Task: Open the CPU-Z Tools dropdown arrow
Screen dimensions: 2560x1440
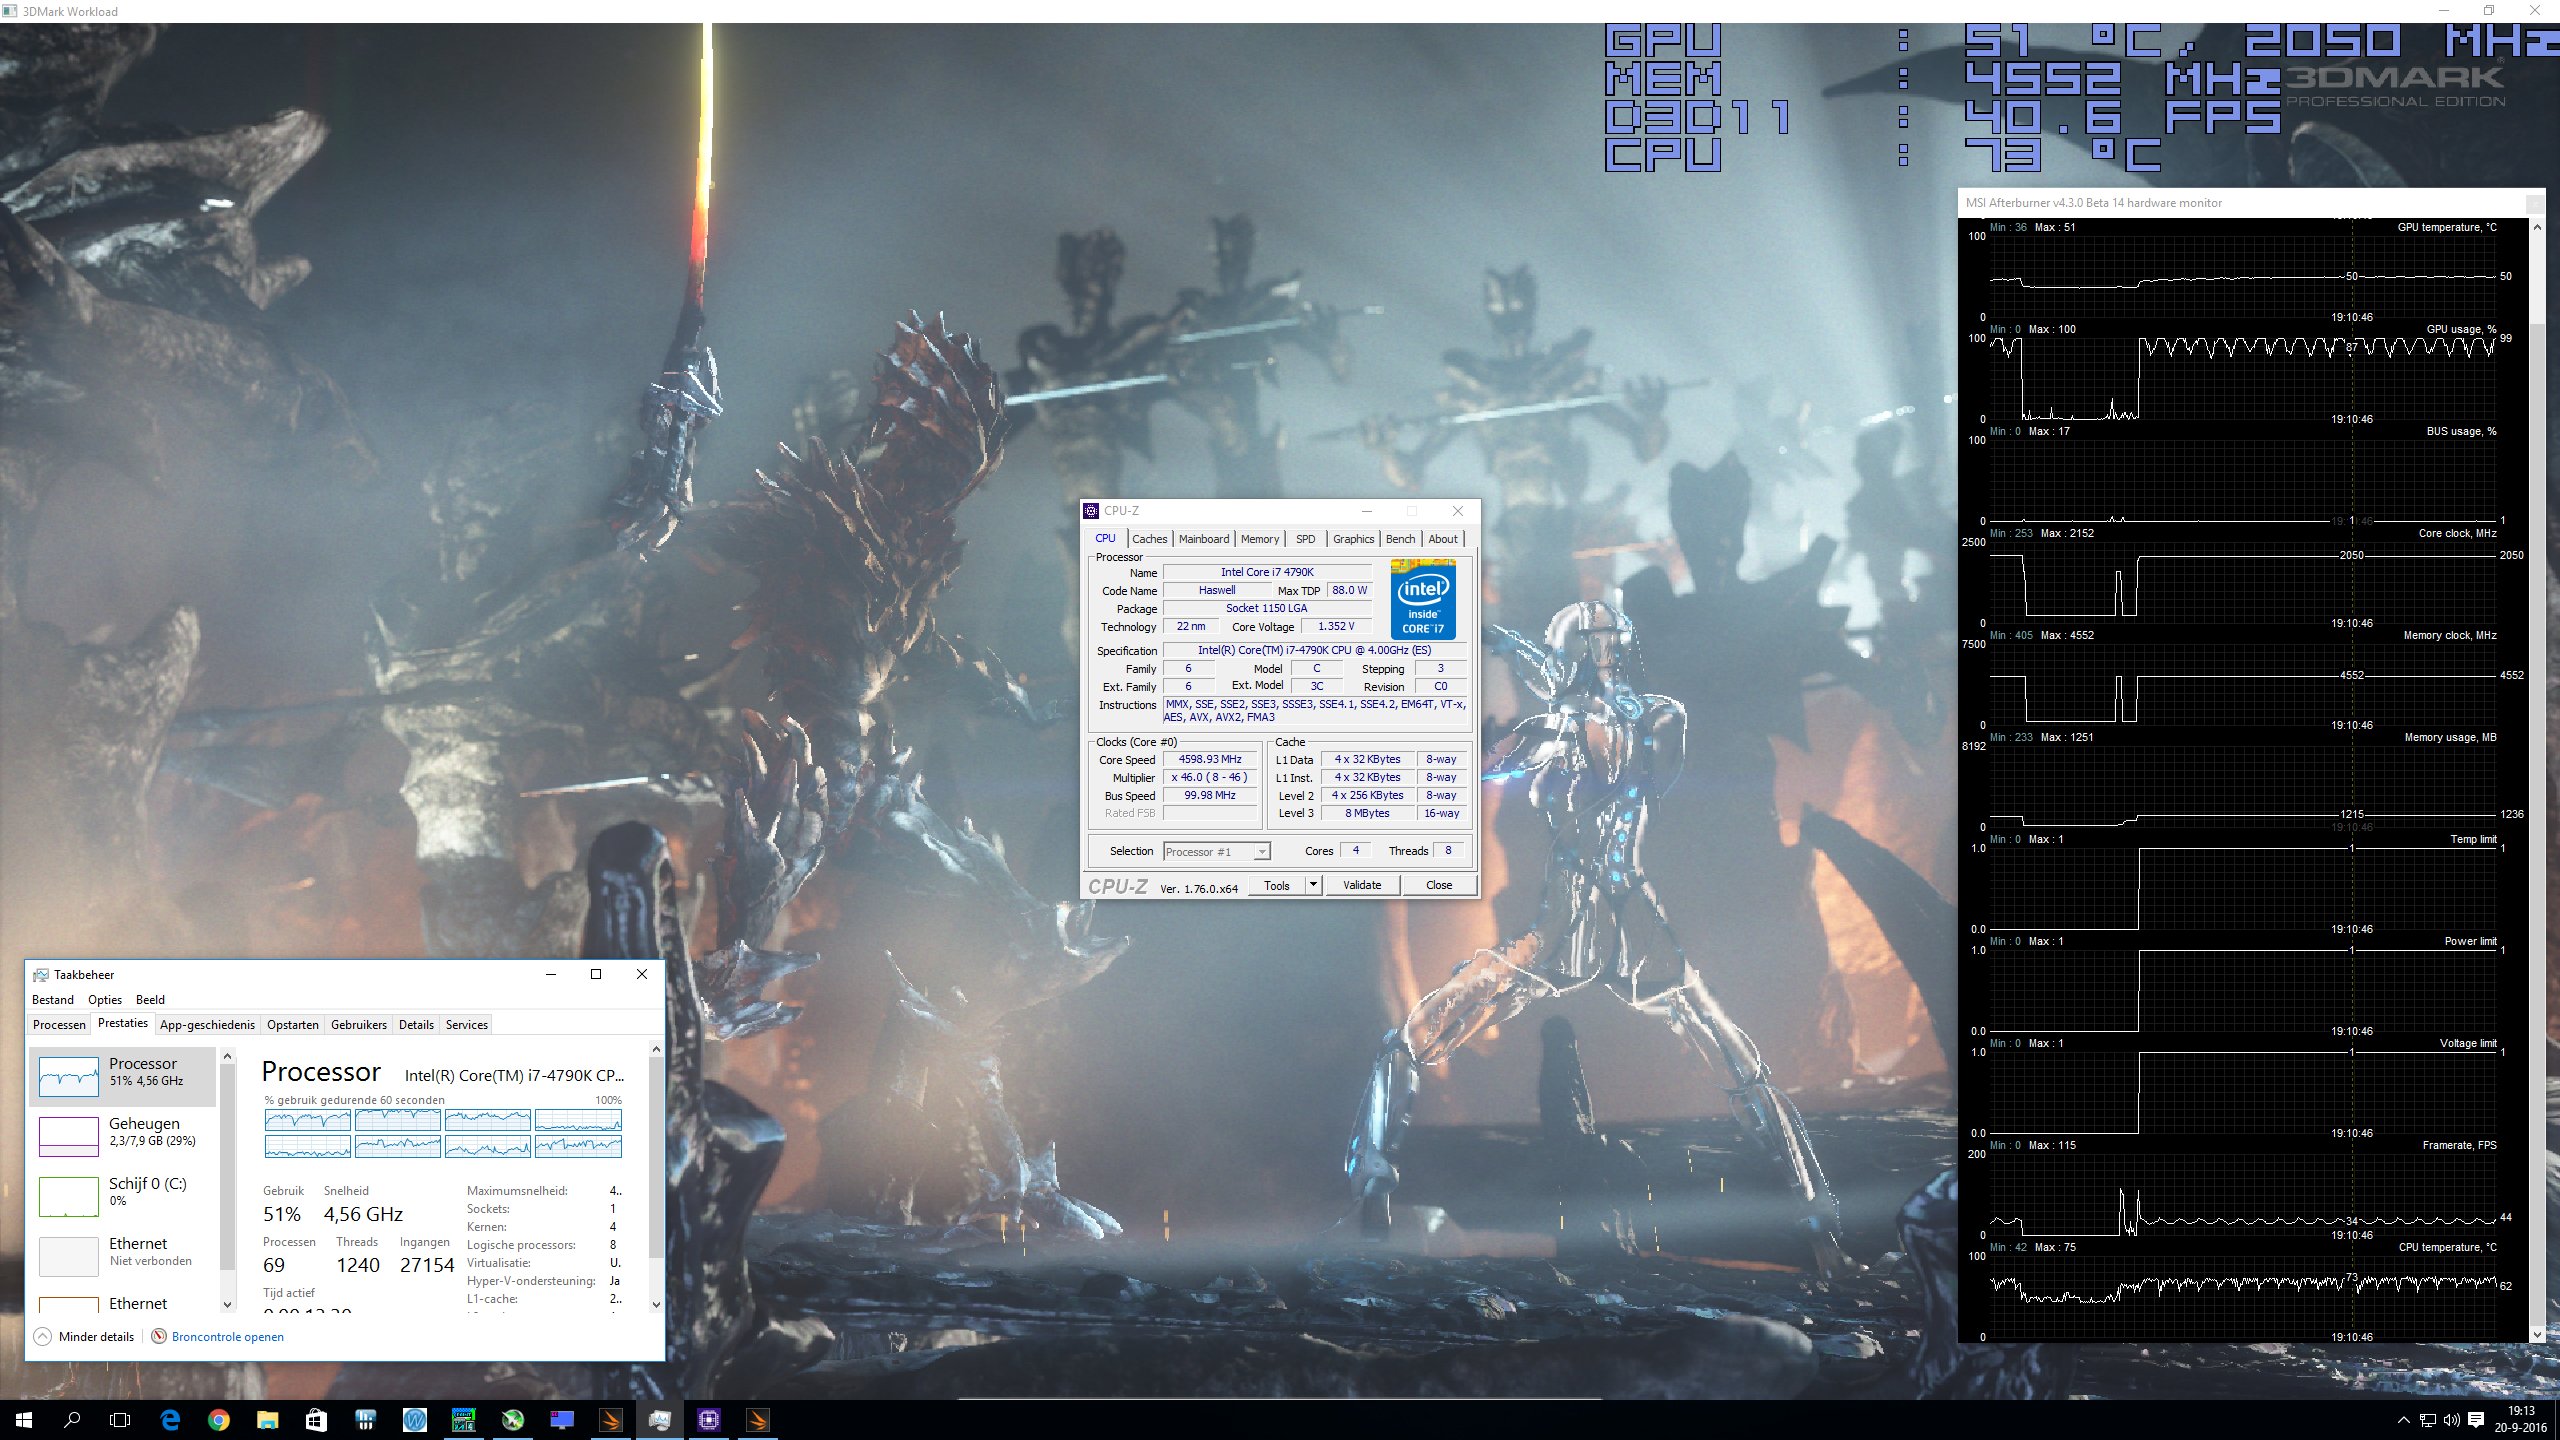Action: [1313, 885]
